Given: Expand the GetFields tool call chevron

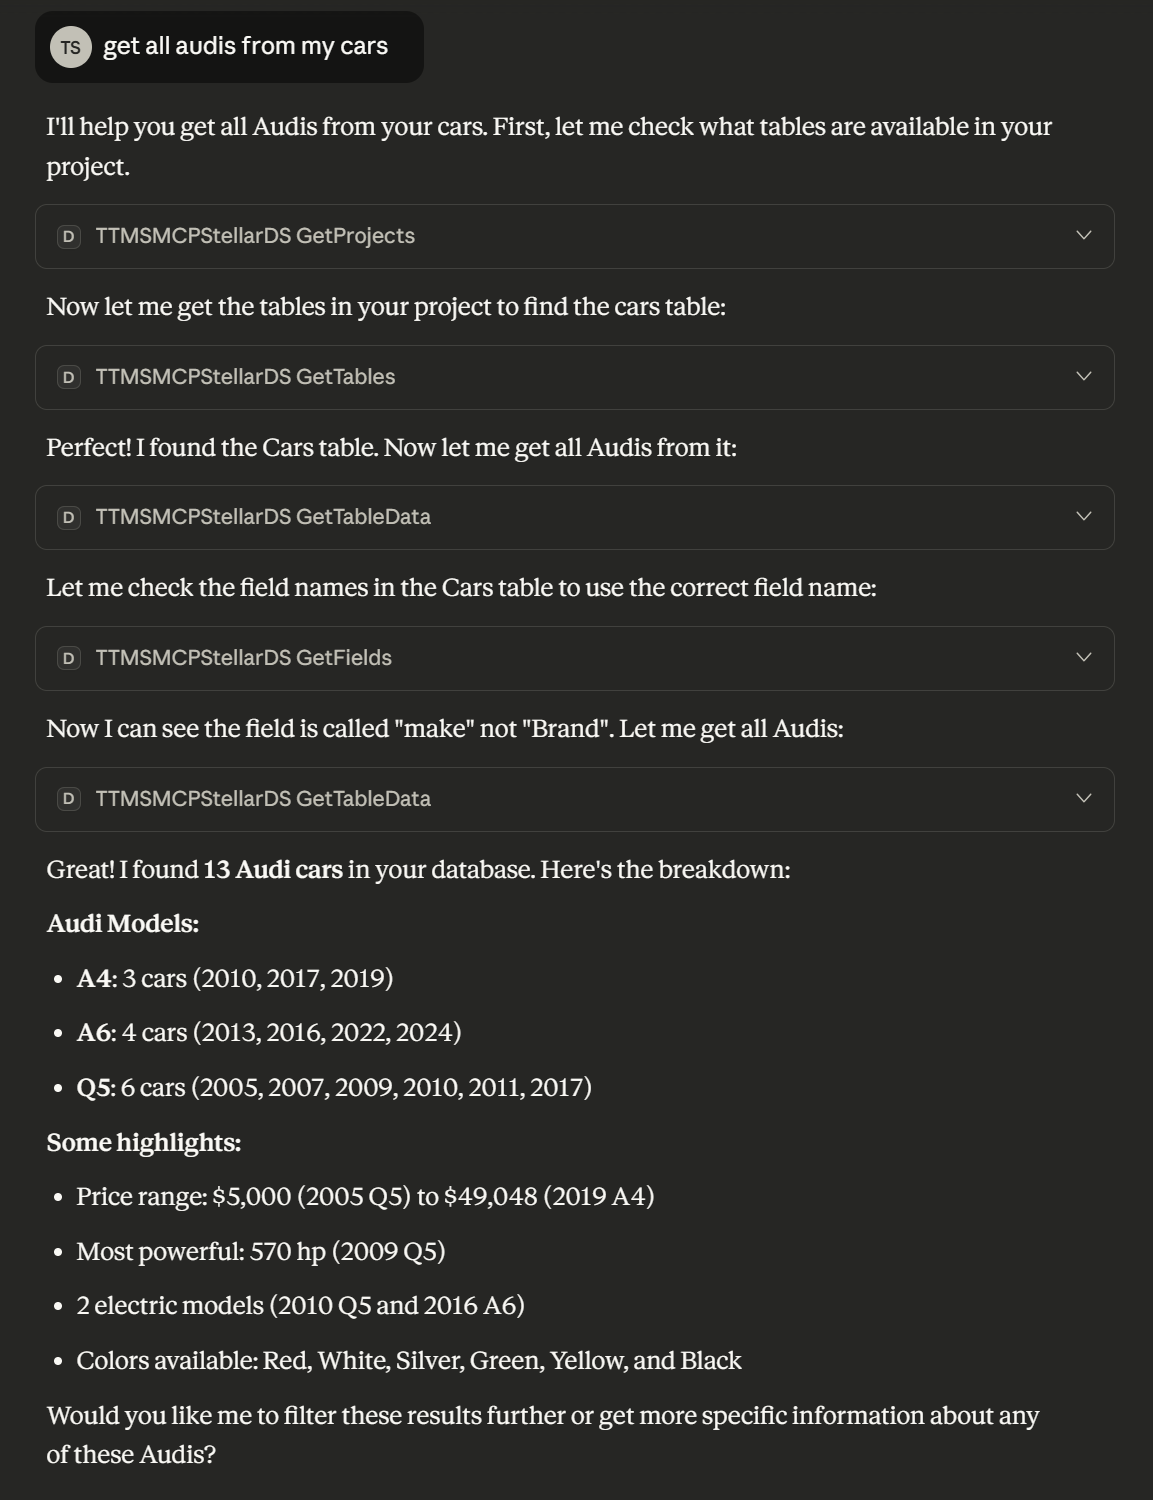Looking at the screenshot, I should (x=1083, y=658).
